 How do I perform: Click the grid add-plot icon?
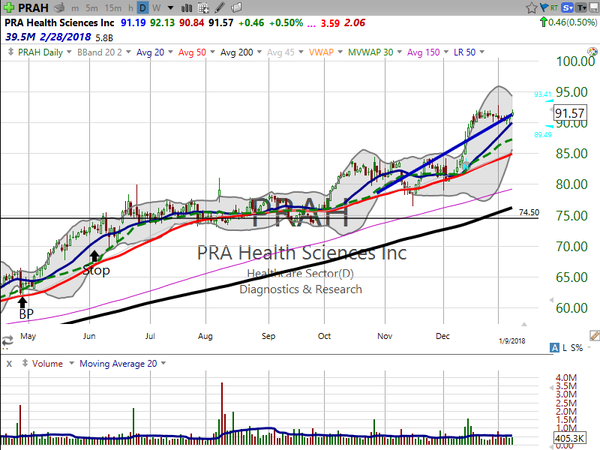[x=204, y=8]
